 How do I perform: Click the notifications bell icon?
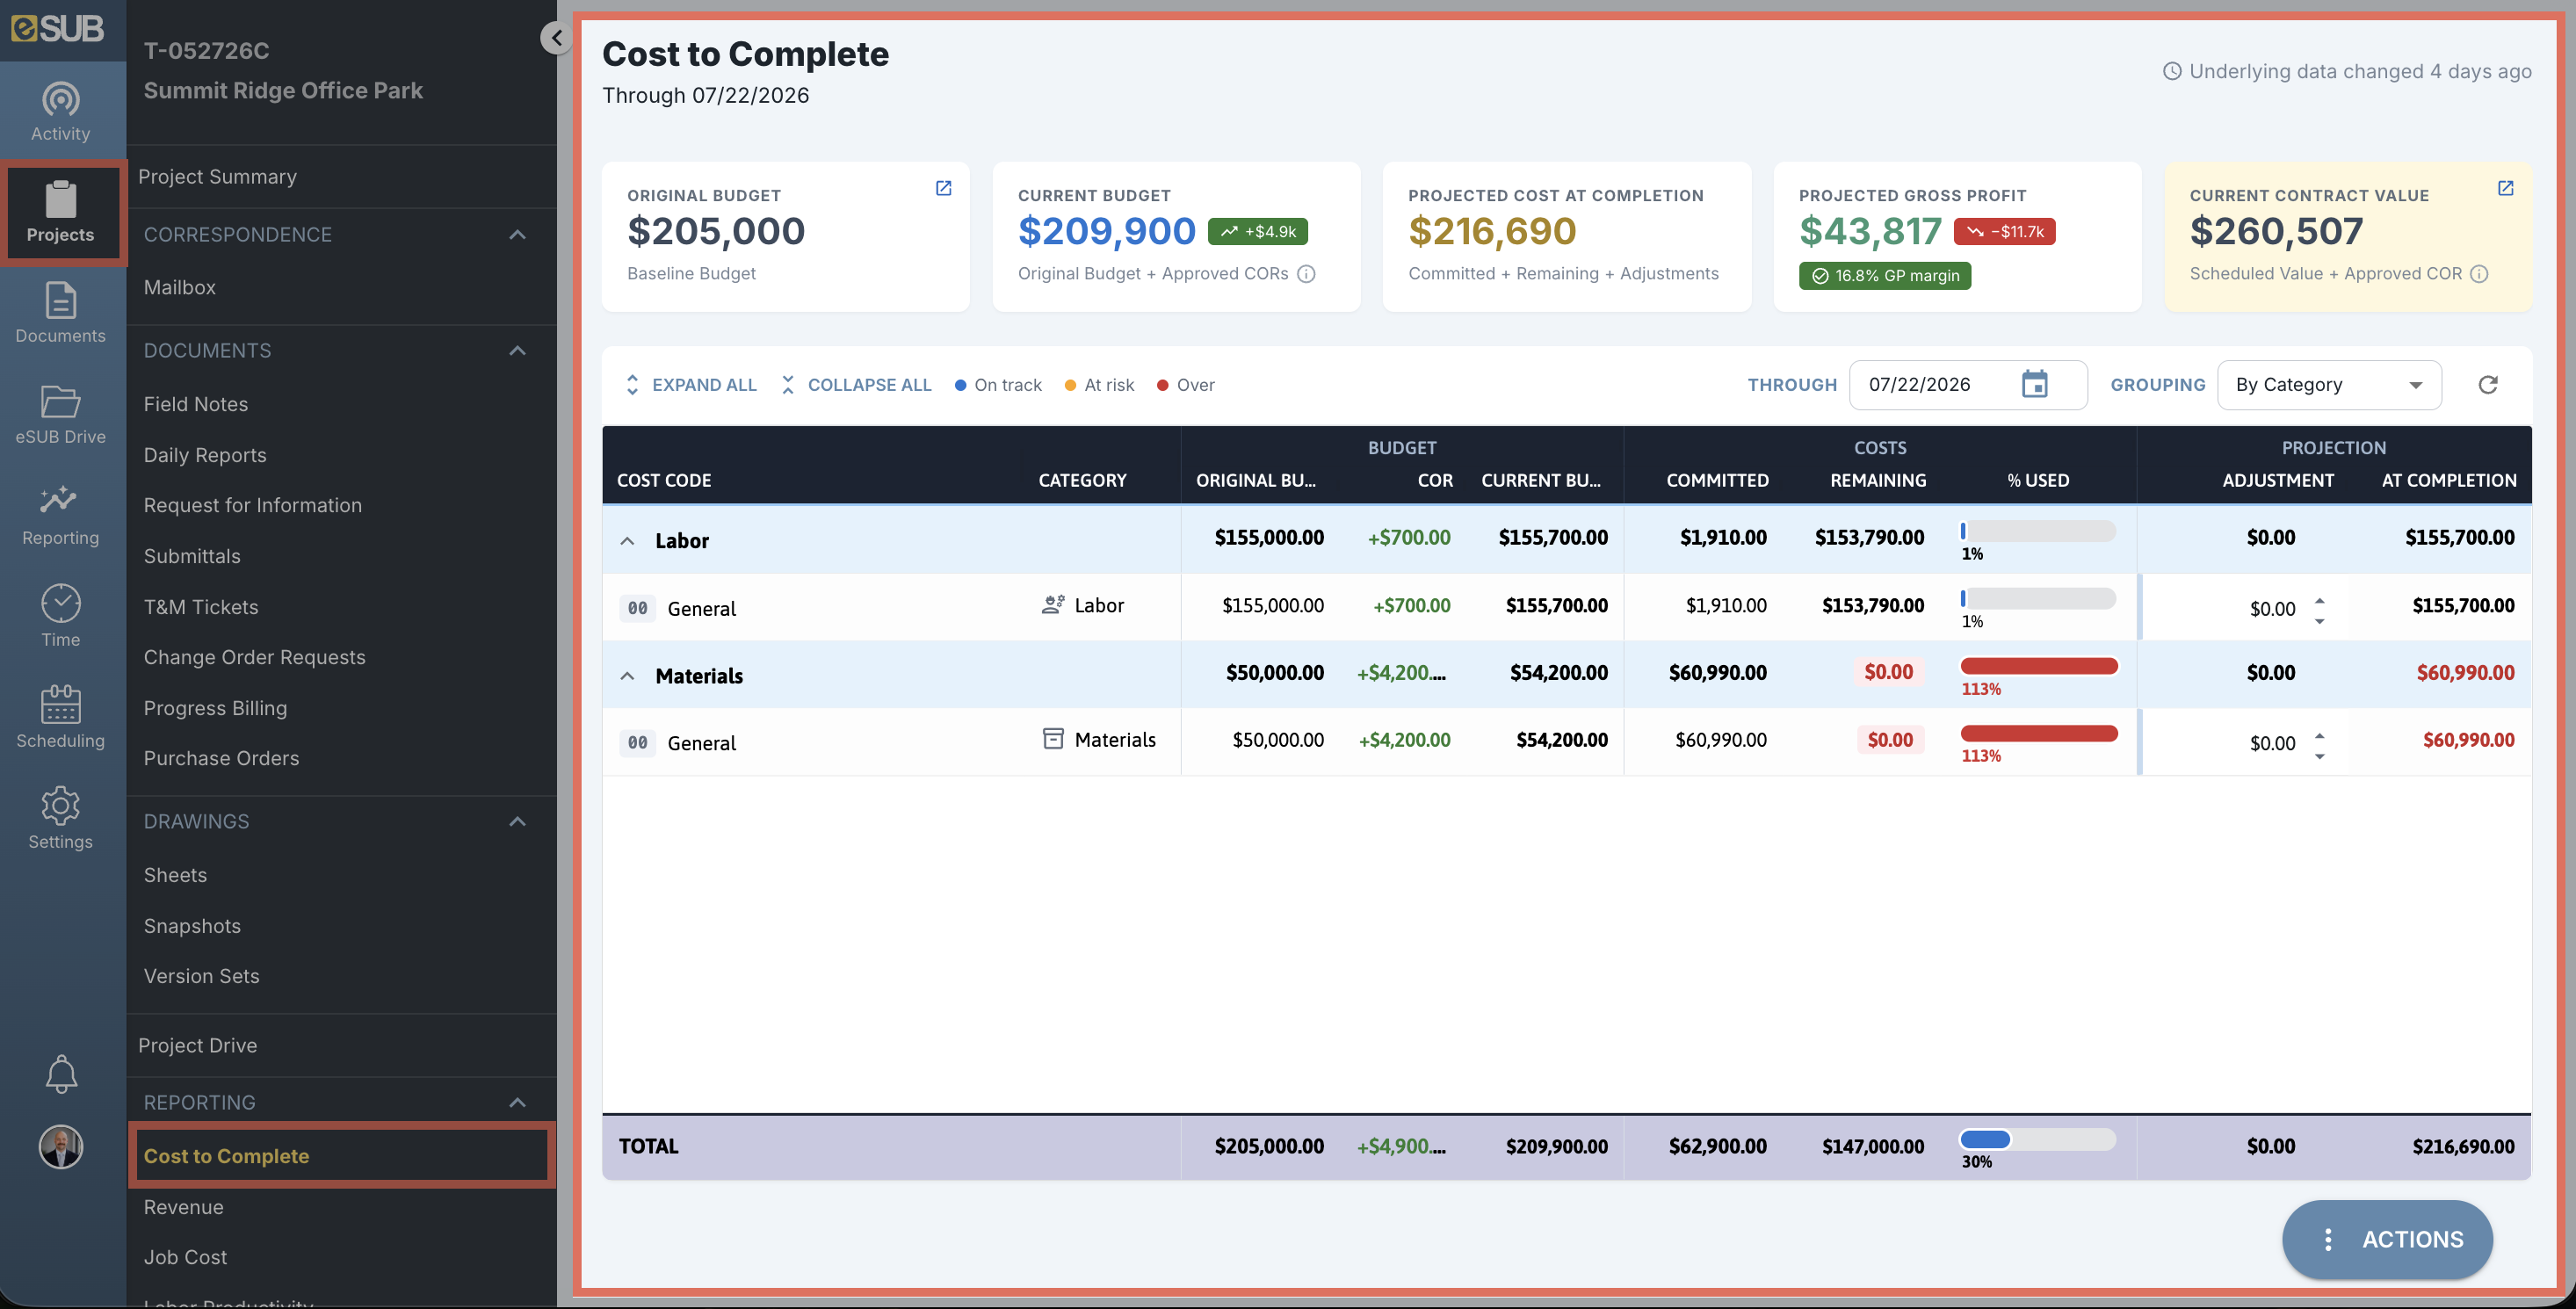coord(61,1074)
